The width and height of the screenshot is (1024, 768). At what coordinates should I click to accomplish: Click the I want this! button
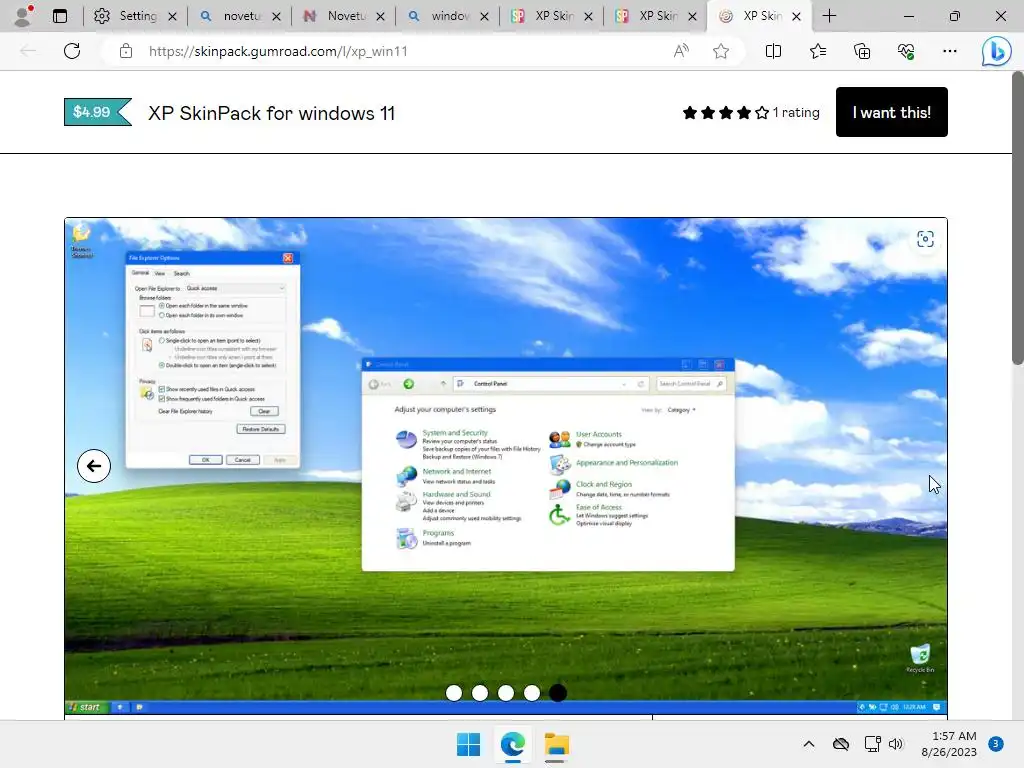[x=891, y=112]
